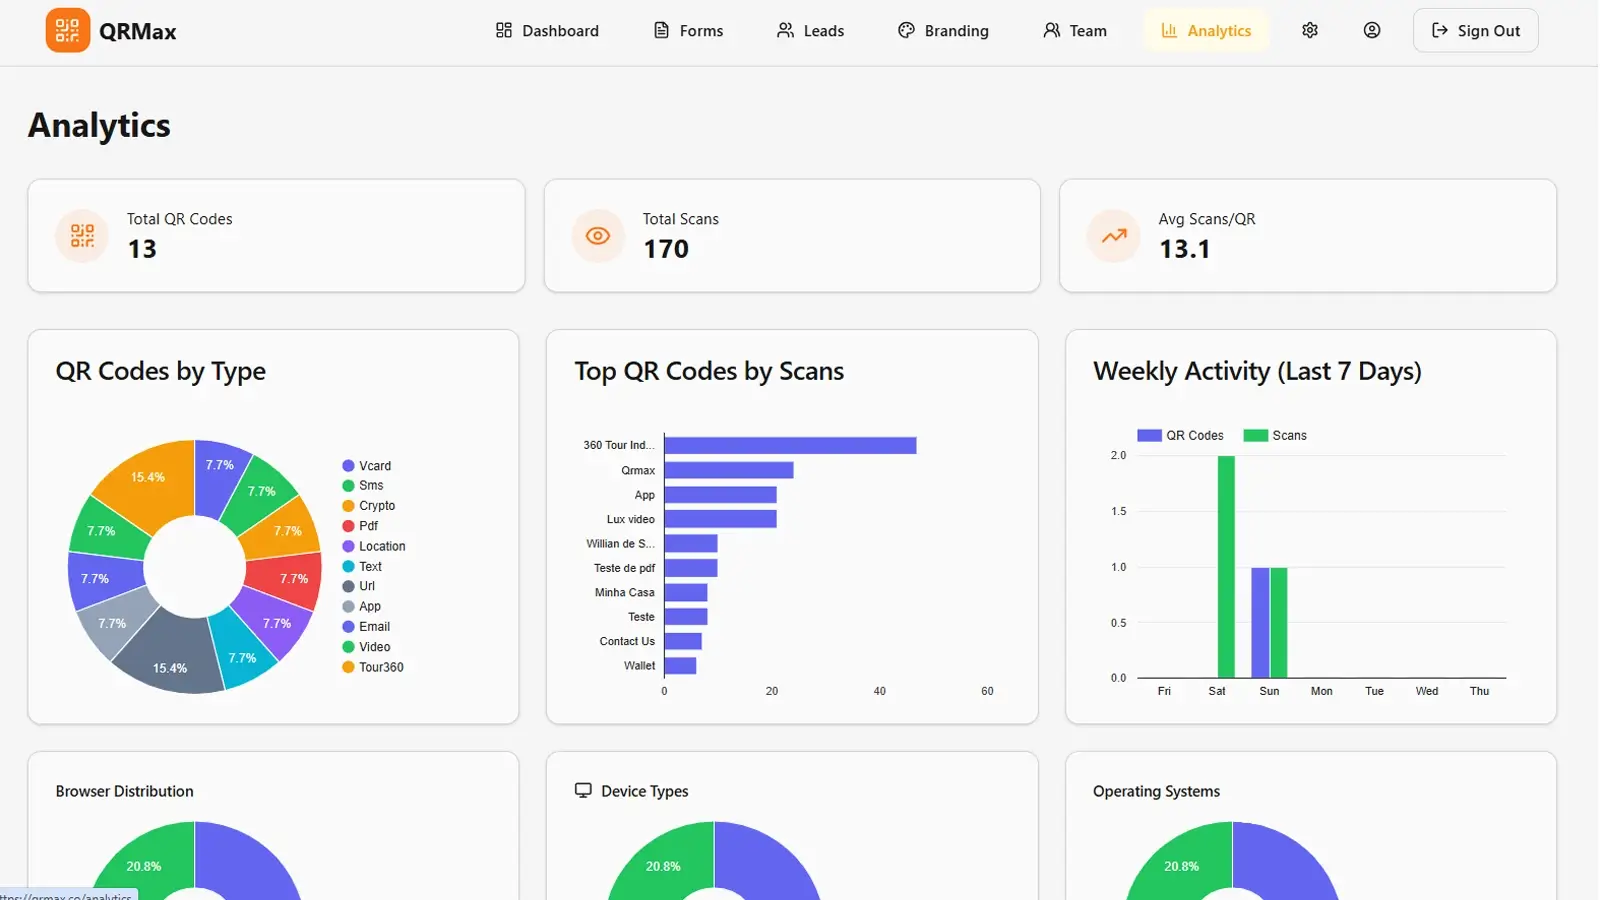Click the Device Types monitor icon
The height and width of the screenshot is (900, 1600).
pos(583,791)
